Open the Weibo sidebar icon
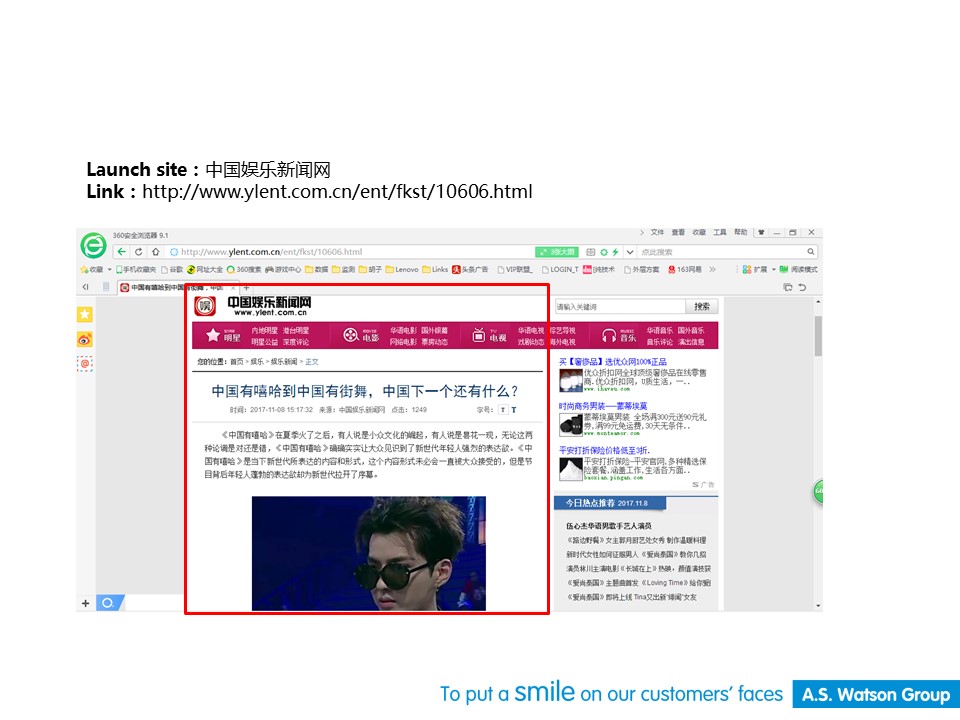The image size is (960, 720). coord(85,340)
